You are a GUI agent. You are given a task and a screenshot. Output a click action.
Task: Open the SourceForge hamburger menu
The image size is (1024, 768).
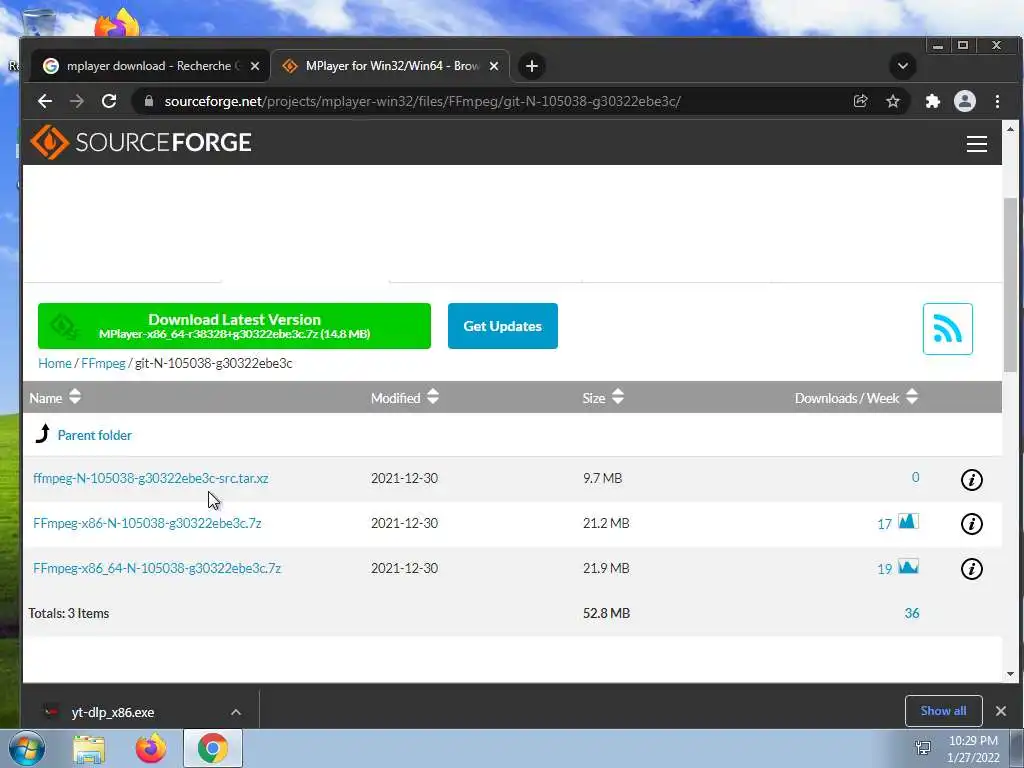(976, 144)
